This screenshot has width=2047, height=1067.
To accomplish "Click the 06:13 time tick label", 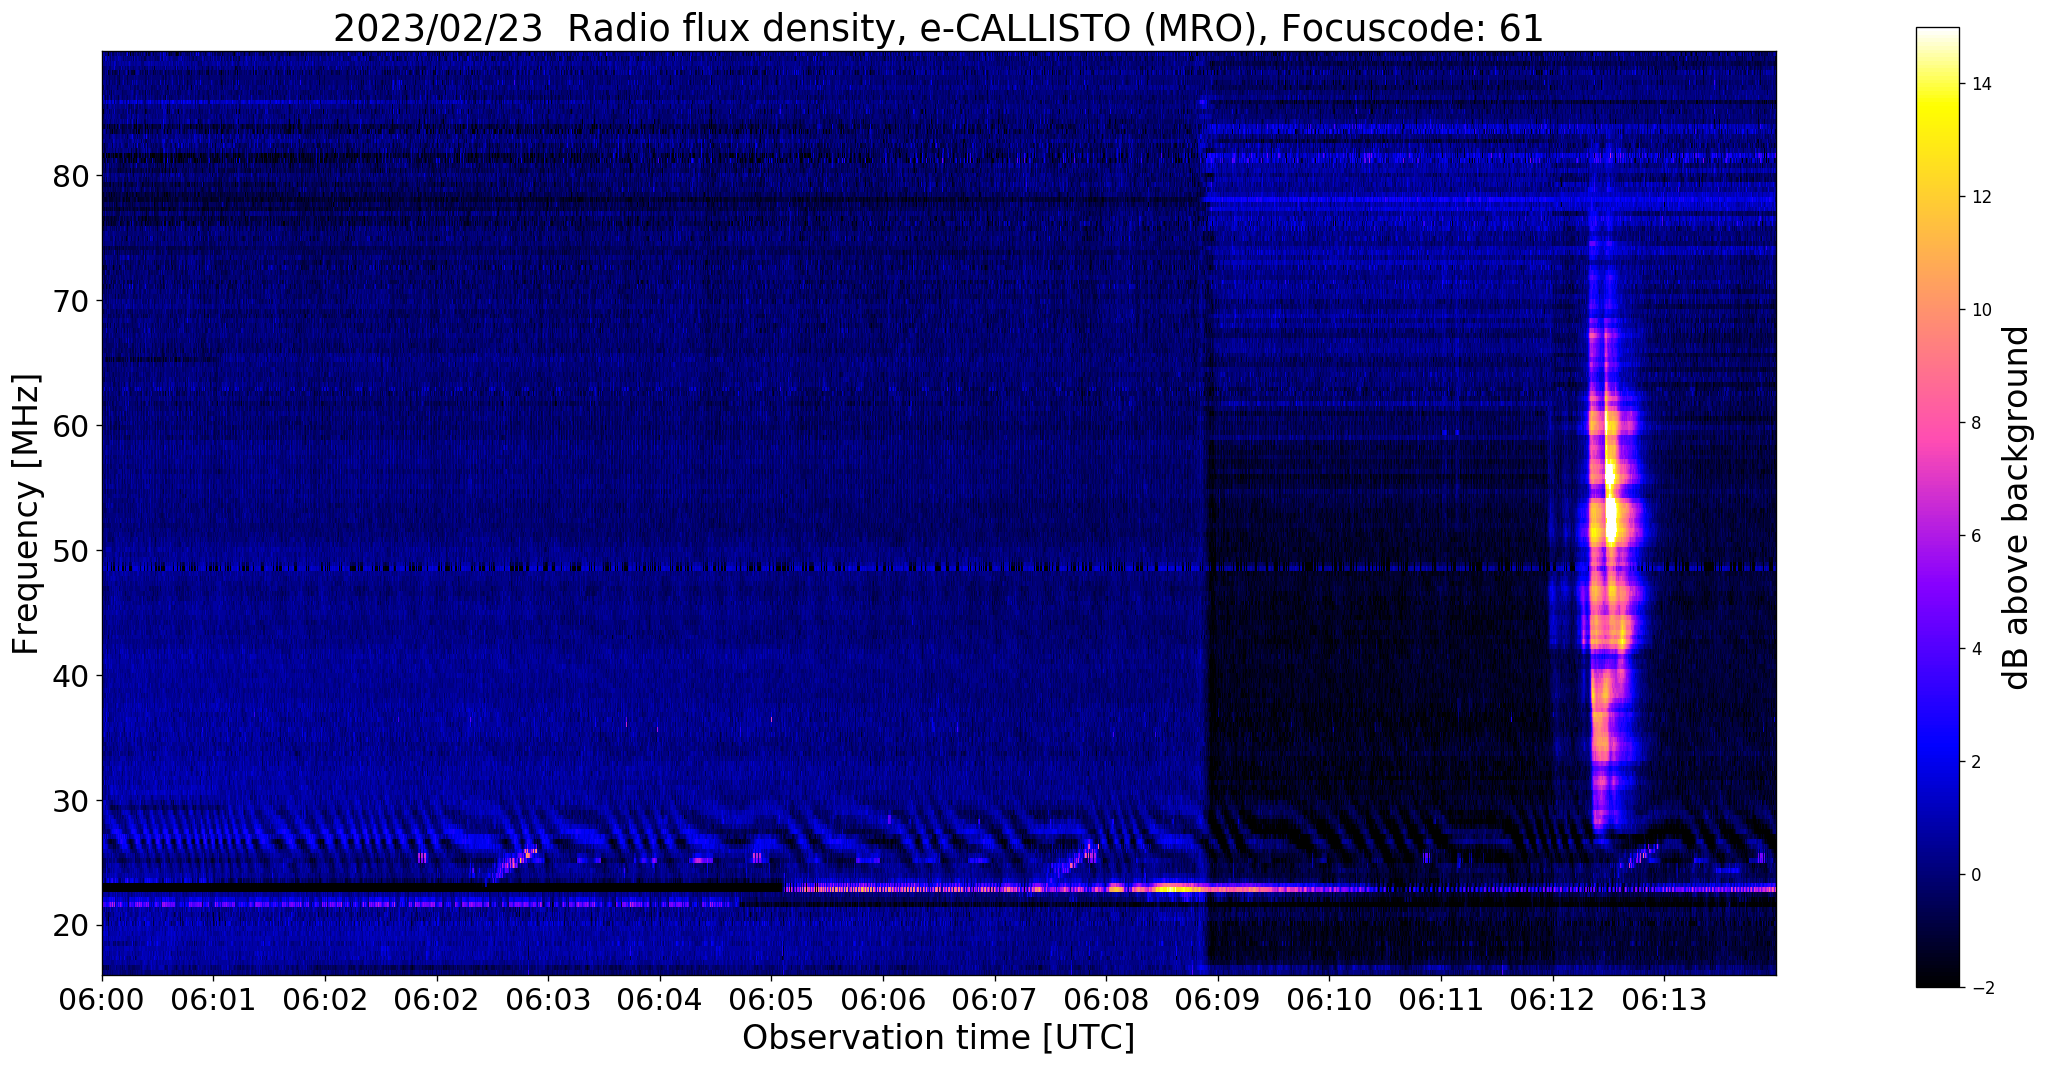I will tap(1665, 999).
